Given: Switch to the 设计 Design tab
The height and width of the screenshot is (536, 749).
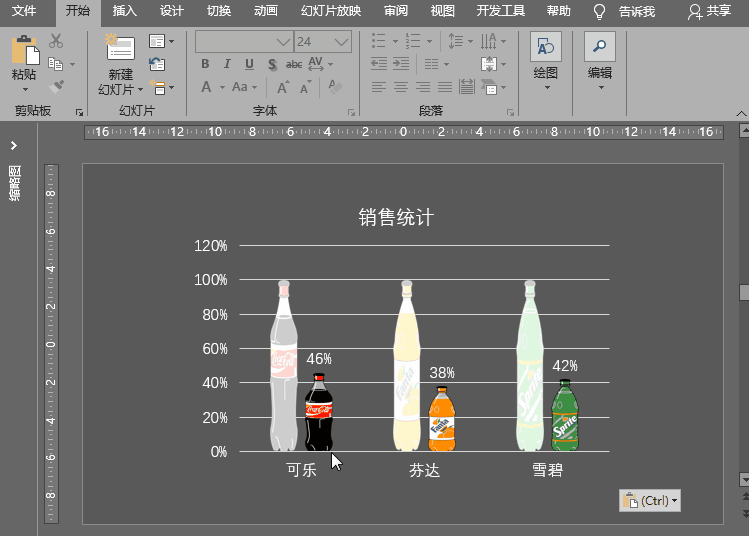Looking at the screenshot, I should point(171,11).
